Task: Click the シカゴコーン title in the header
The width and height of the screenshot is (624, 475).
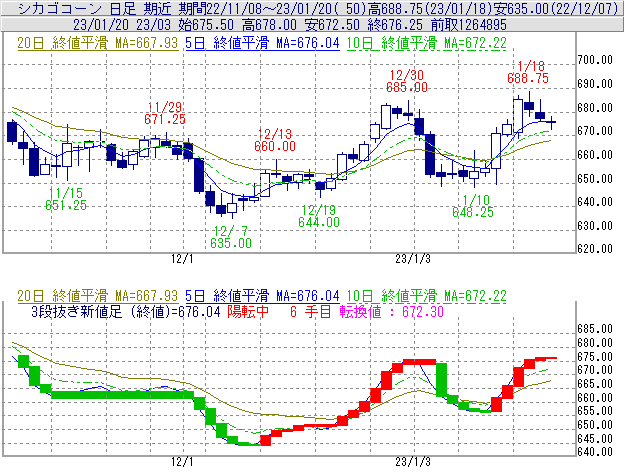Action: pos(60,8)
